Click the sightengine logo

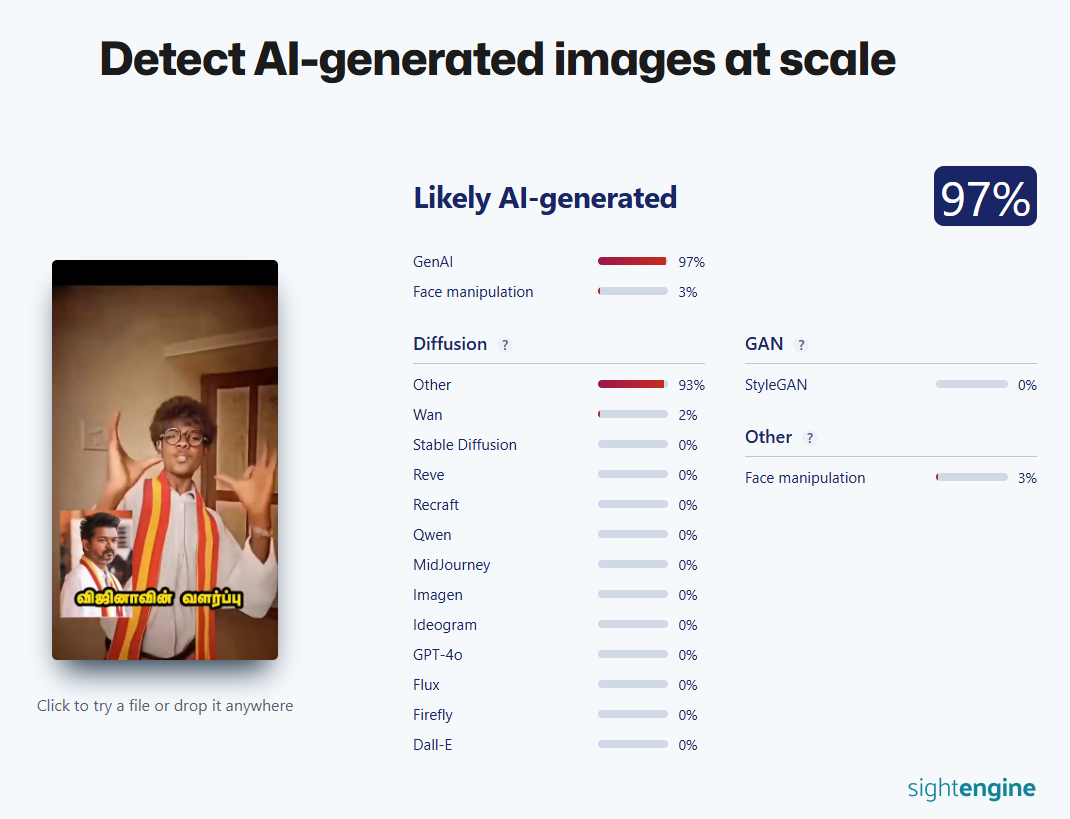[971, 788]
